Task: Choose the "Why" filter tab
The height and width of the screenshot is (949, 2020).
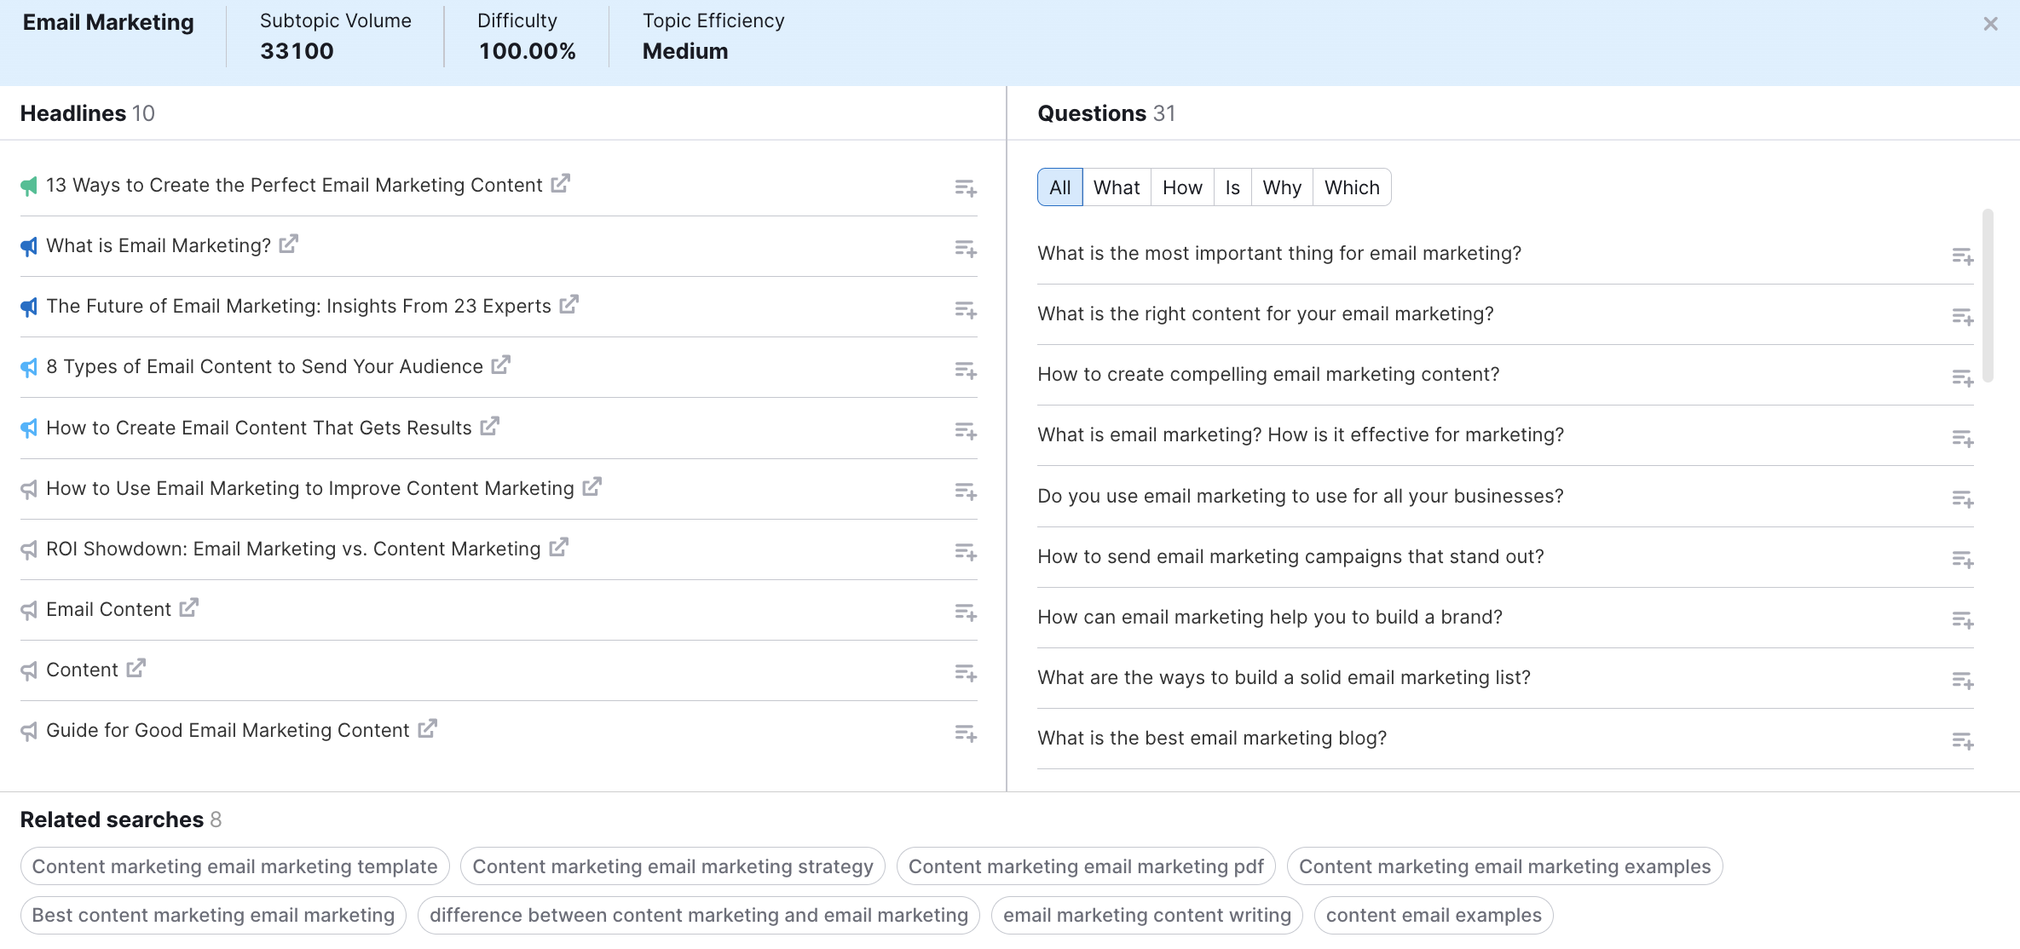Action: [1281, 187]
